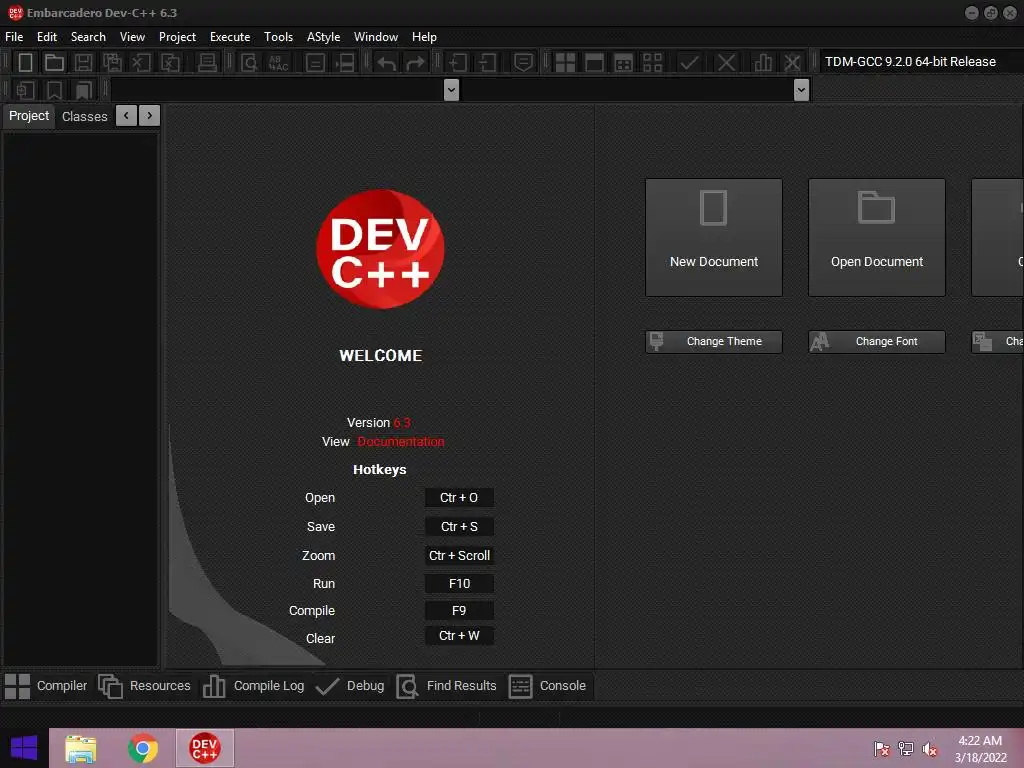Click the Find magnifier toolbar icon
This screenshot has width=1024, height=768.
coord(249,63)
